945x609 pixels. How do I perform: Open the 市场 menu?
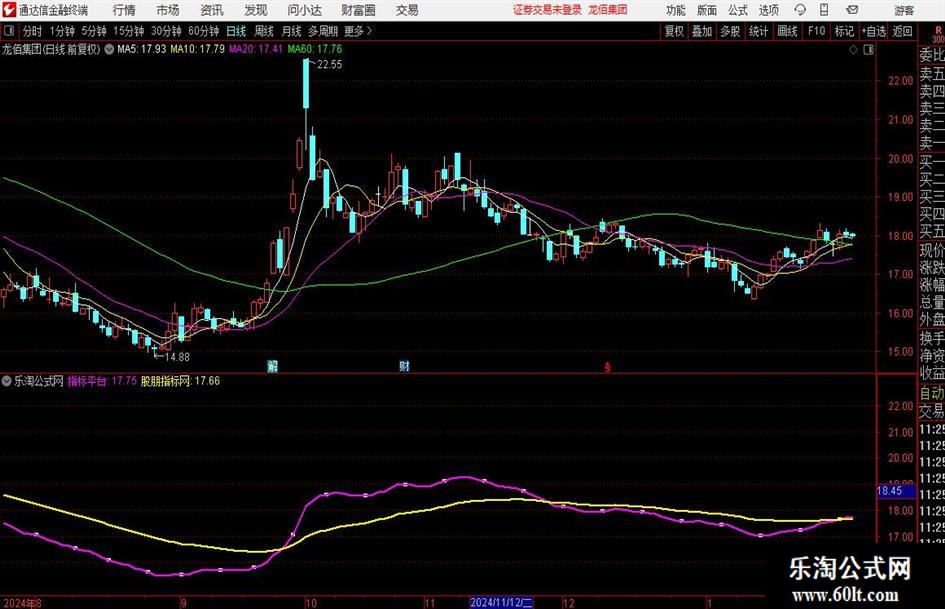click(168, 10)
